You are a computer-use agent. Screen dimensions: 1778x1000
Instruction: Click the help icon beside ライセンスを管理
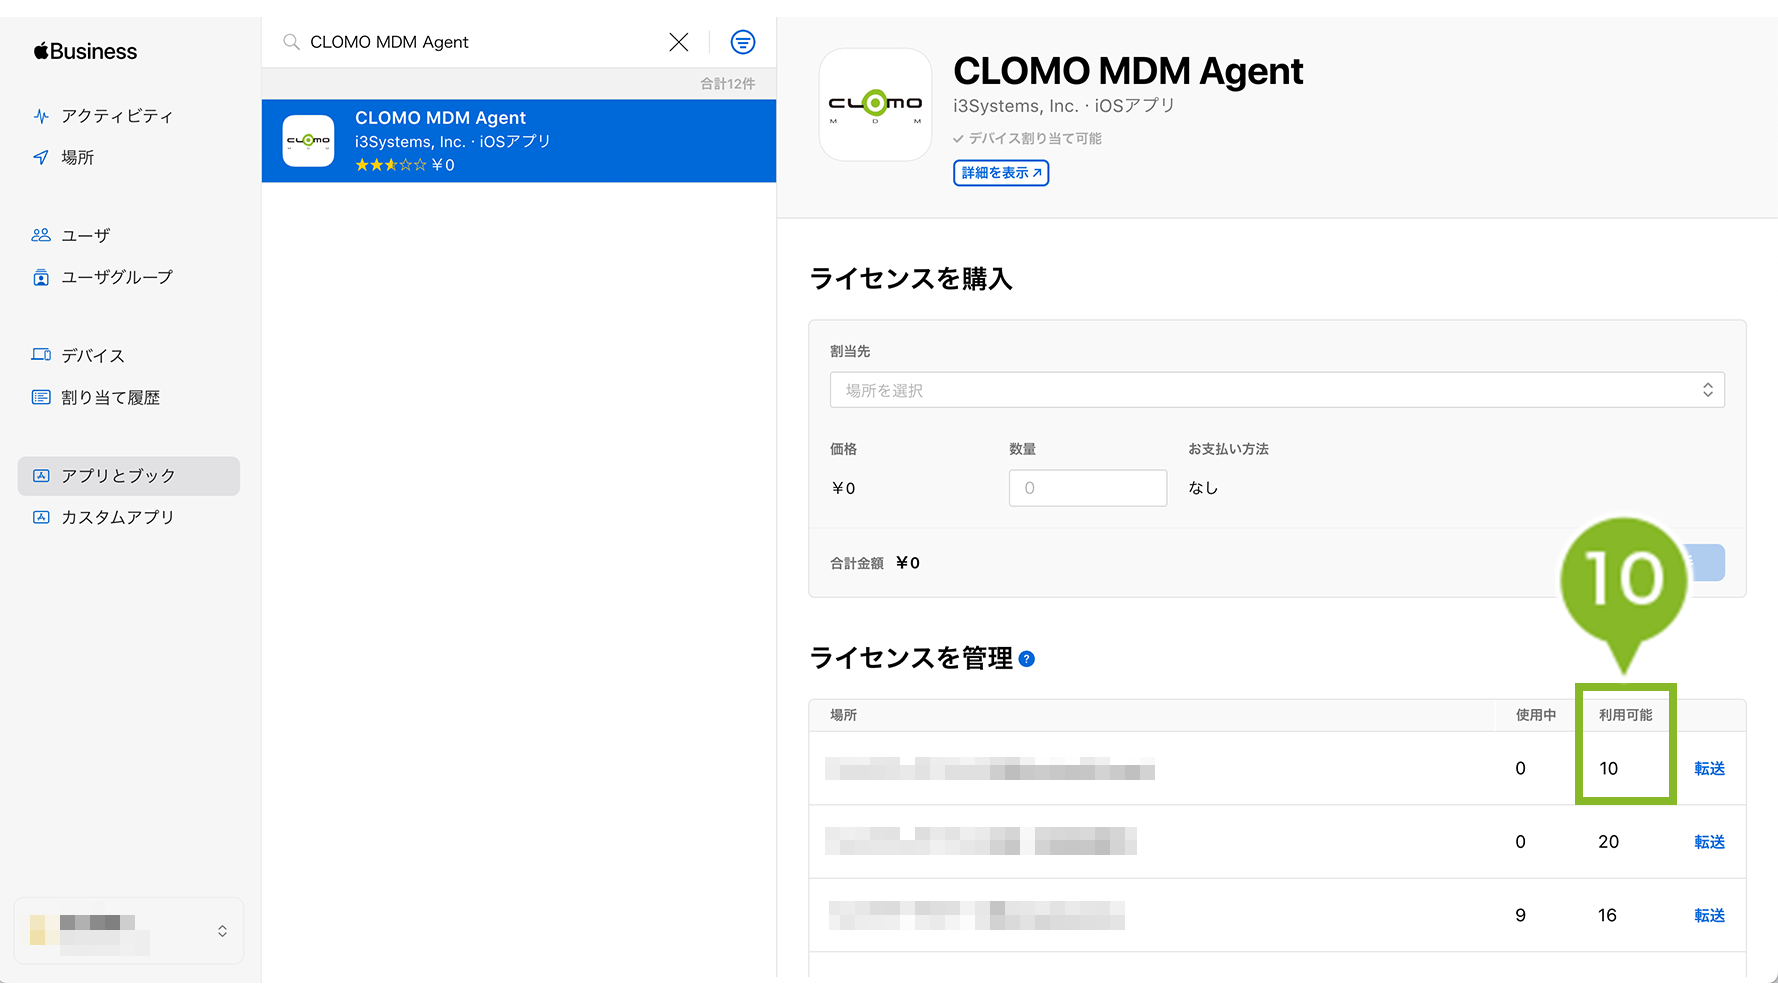1027,659
